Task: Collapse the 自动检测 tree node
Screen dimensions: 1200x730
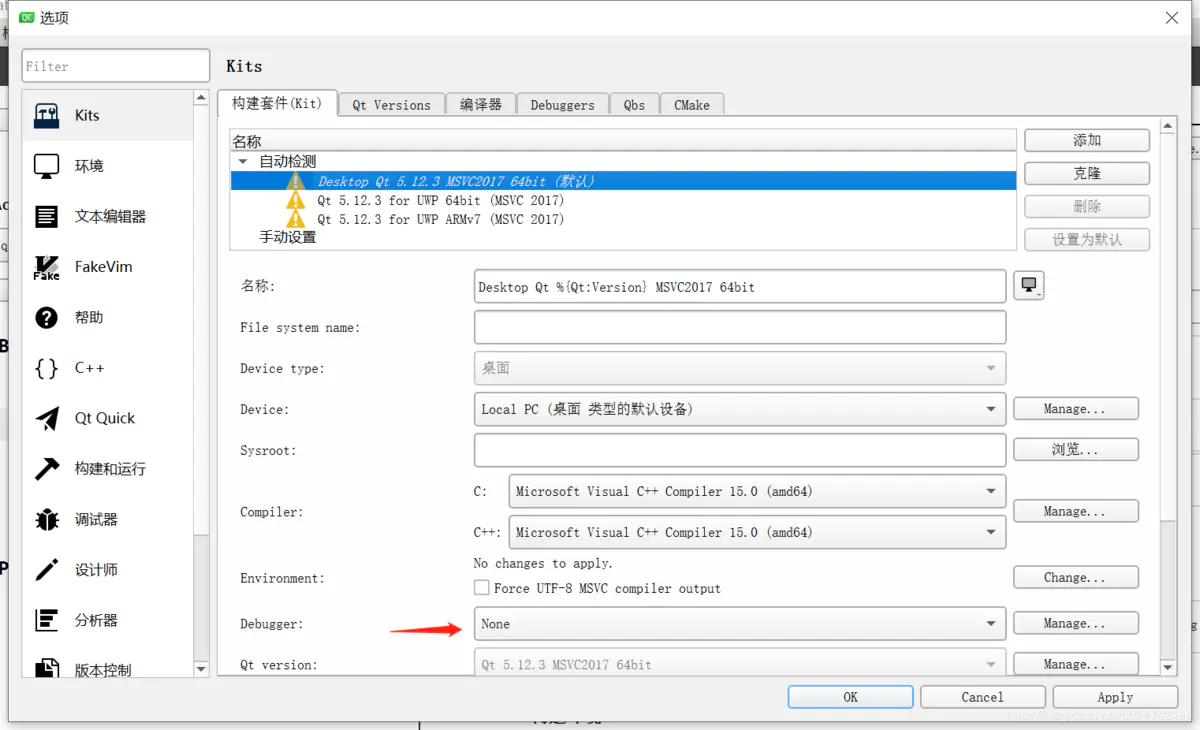Action: [242, 161]
